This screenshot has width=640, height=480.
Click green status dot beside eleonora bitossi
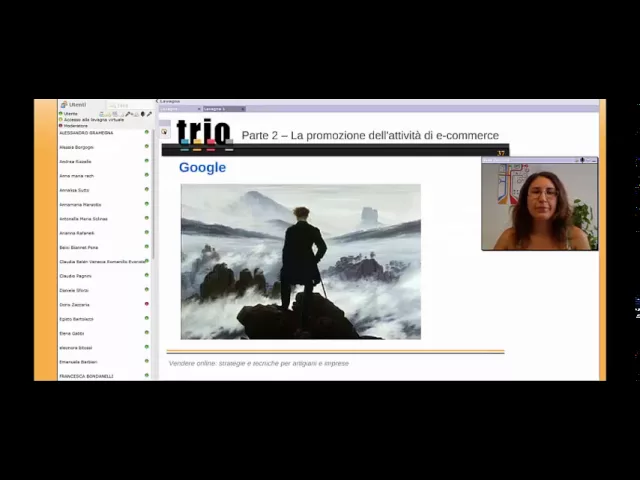pyautogui.click(x=147, y=347)
